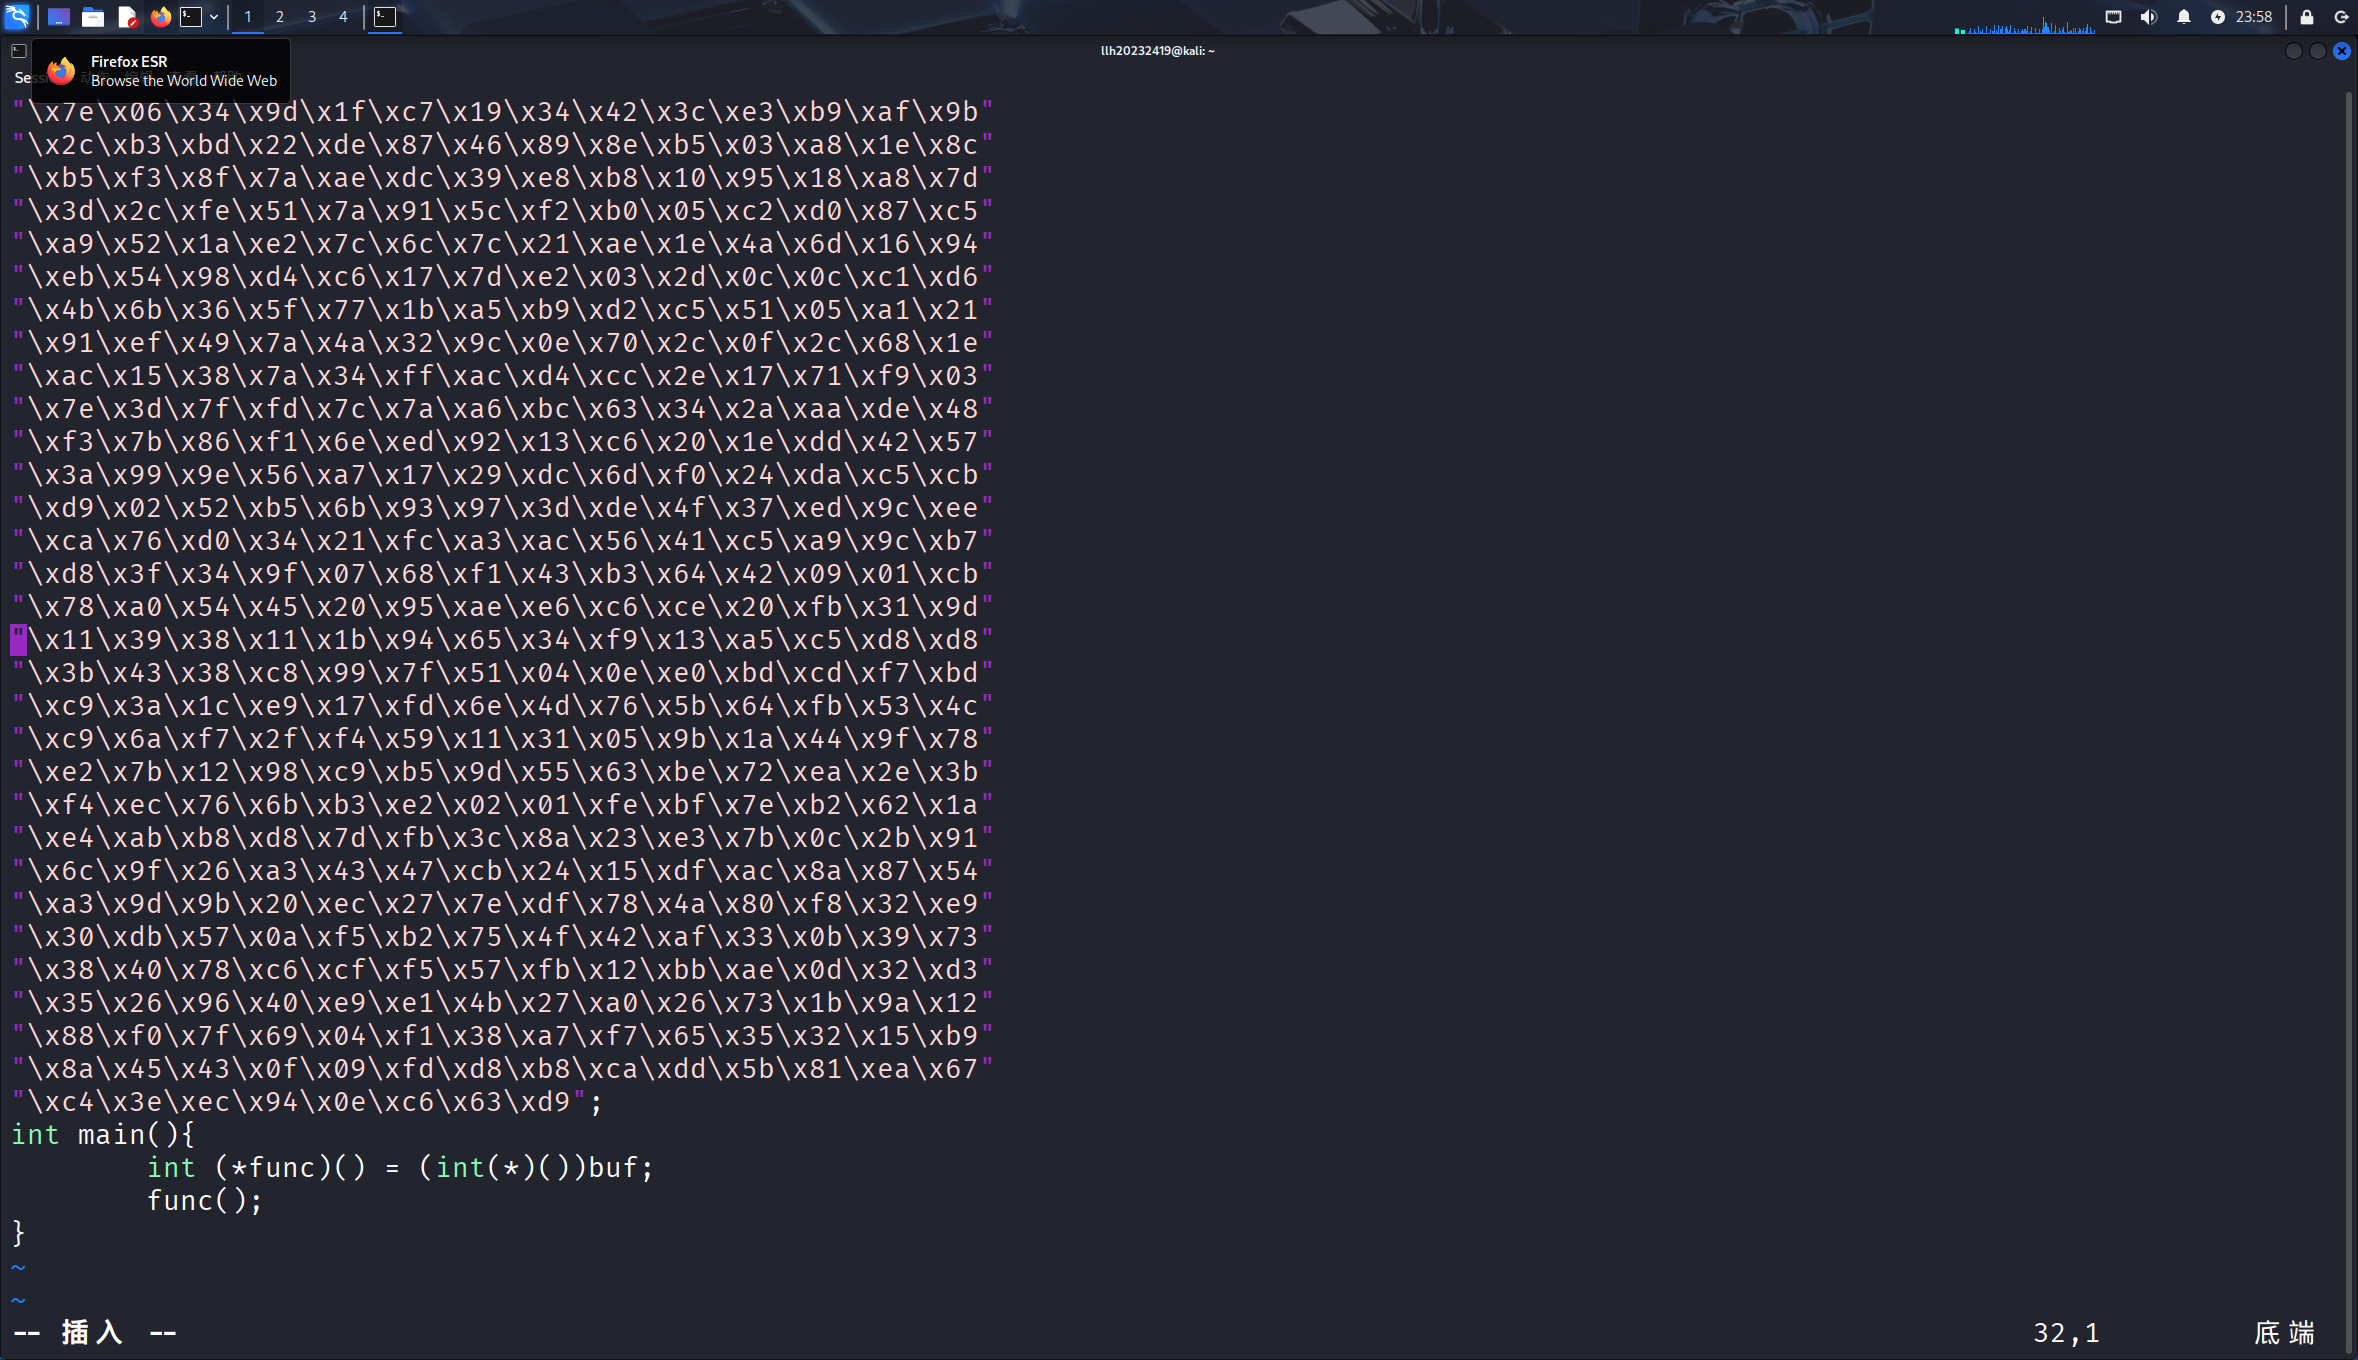The height and width of the screenshot is (1360, 2358).
Task: Click the show desktop panel icon
Action: (x=59, y=17)
